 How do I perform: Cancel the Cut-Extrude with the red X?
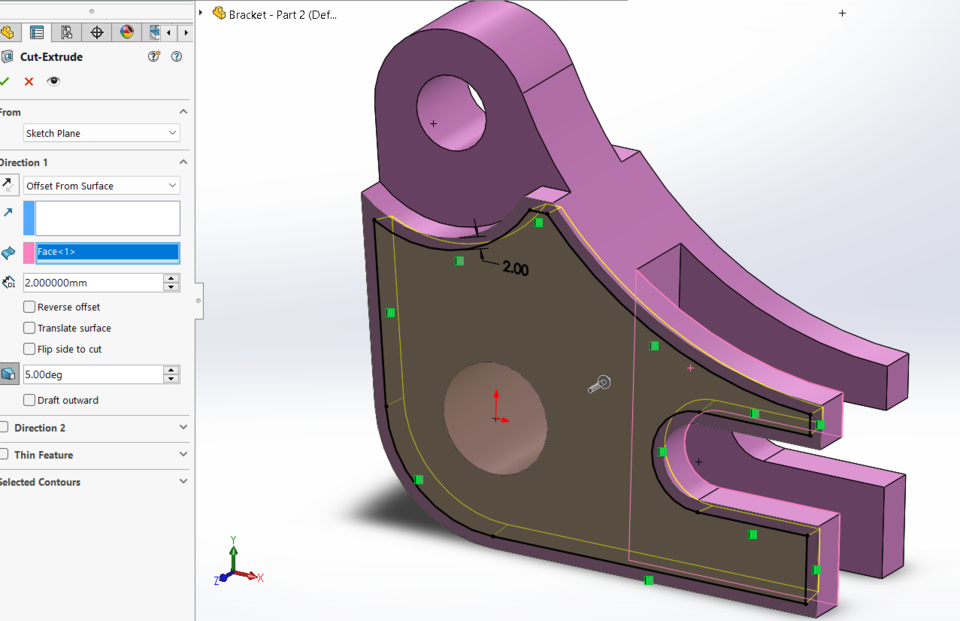pos(28,81)
